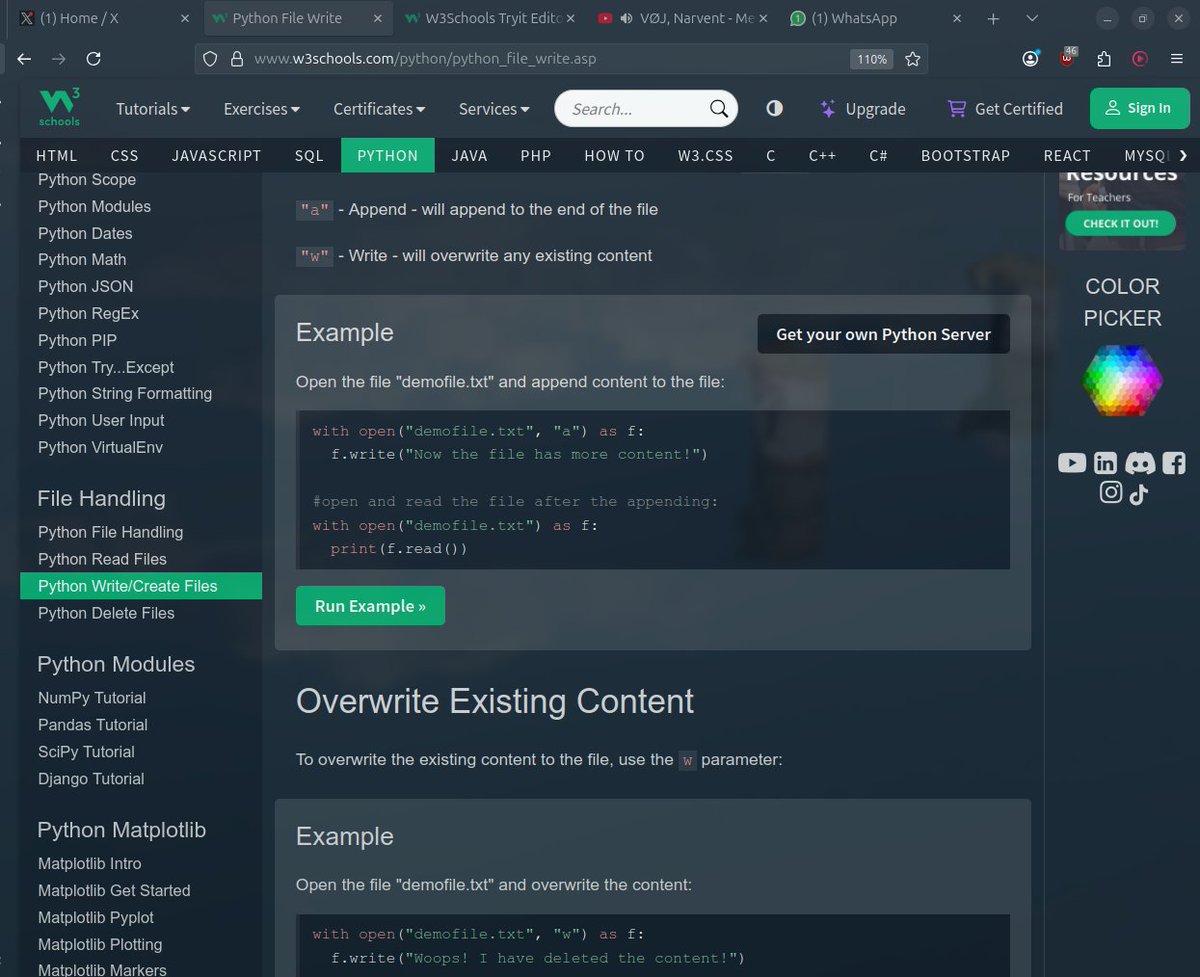Open Python File Handling in sidebar

click(110, 532)
